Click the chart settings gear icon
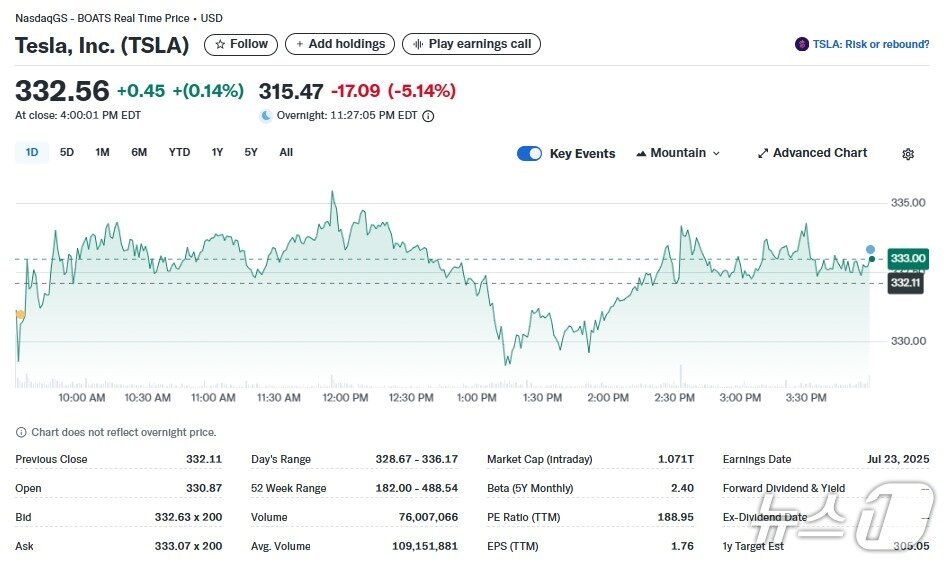This screenshot has width=948, height=564. 908,154
